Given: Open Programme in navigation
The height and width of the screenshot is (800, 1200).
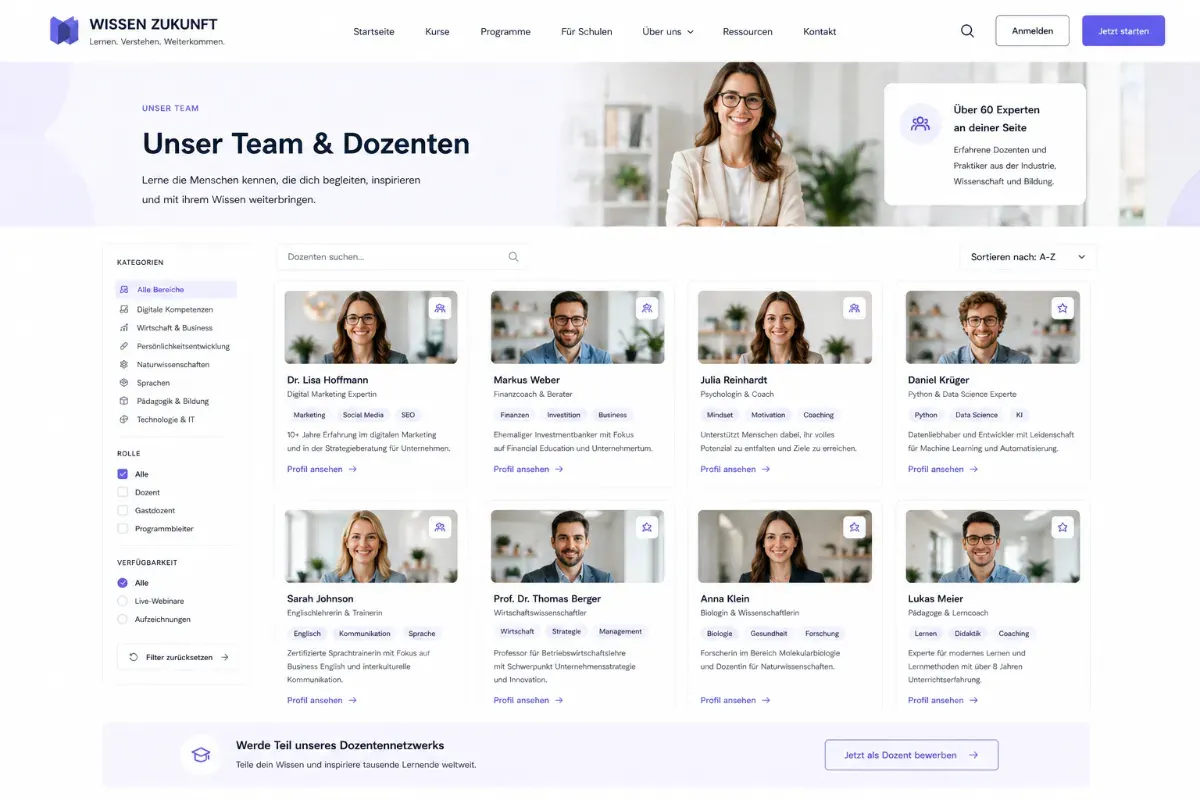Looking at the screenshot, I should [x=505, y=31].
